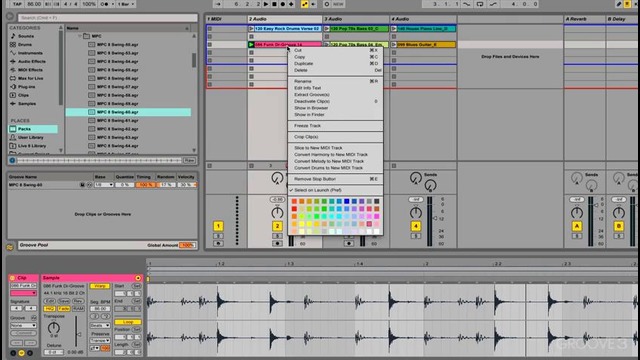
Task: Click the transport Play button
Action: pos(266,4)
